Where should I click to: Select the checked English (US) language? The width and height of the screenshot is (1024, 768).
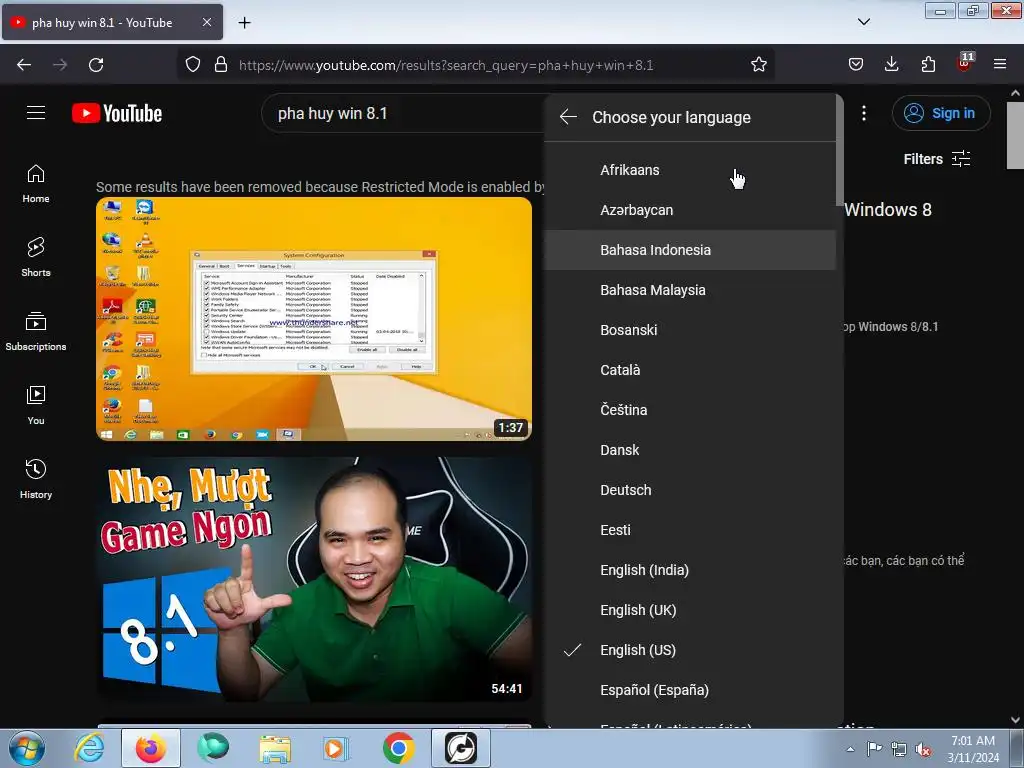tap(690, 650)
